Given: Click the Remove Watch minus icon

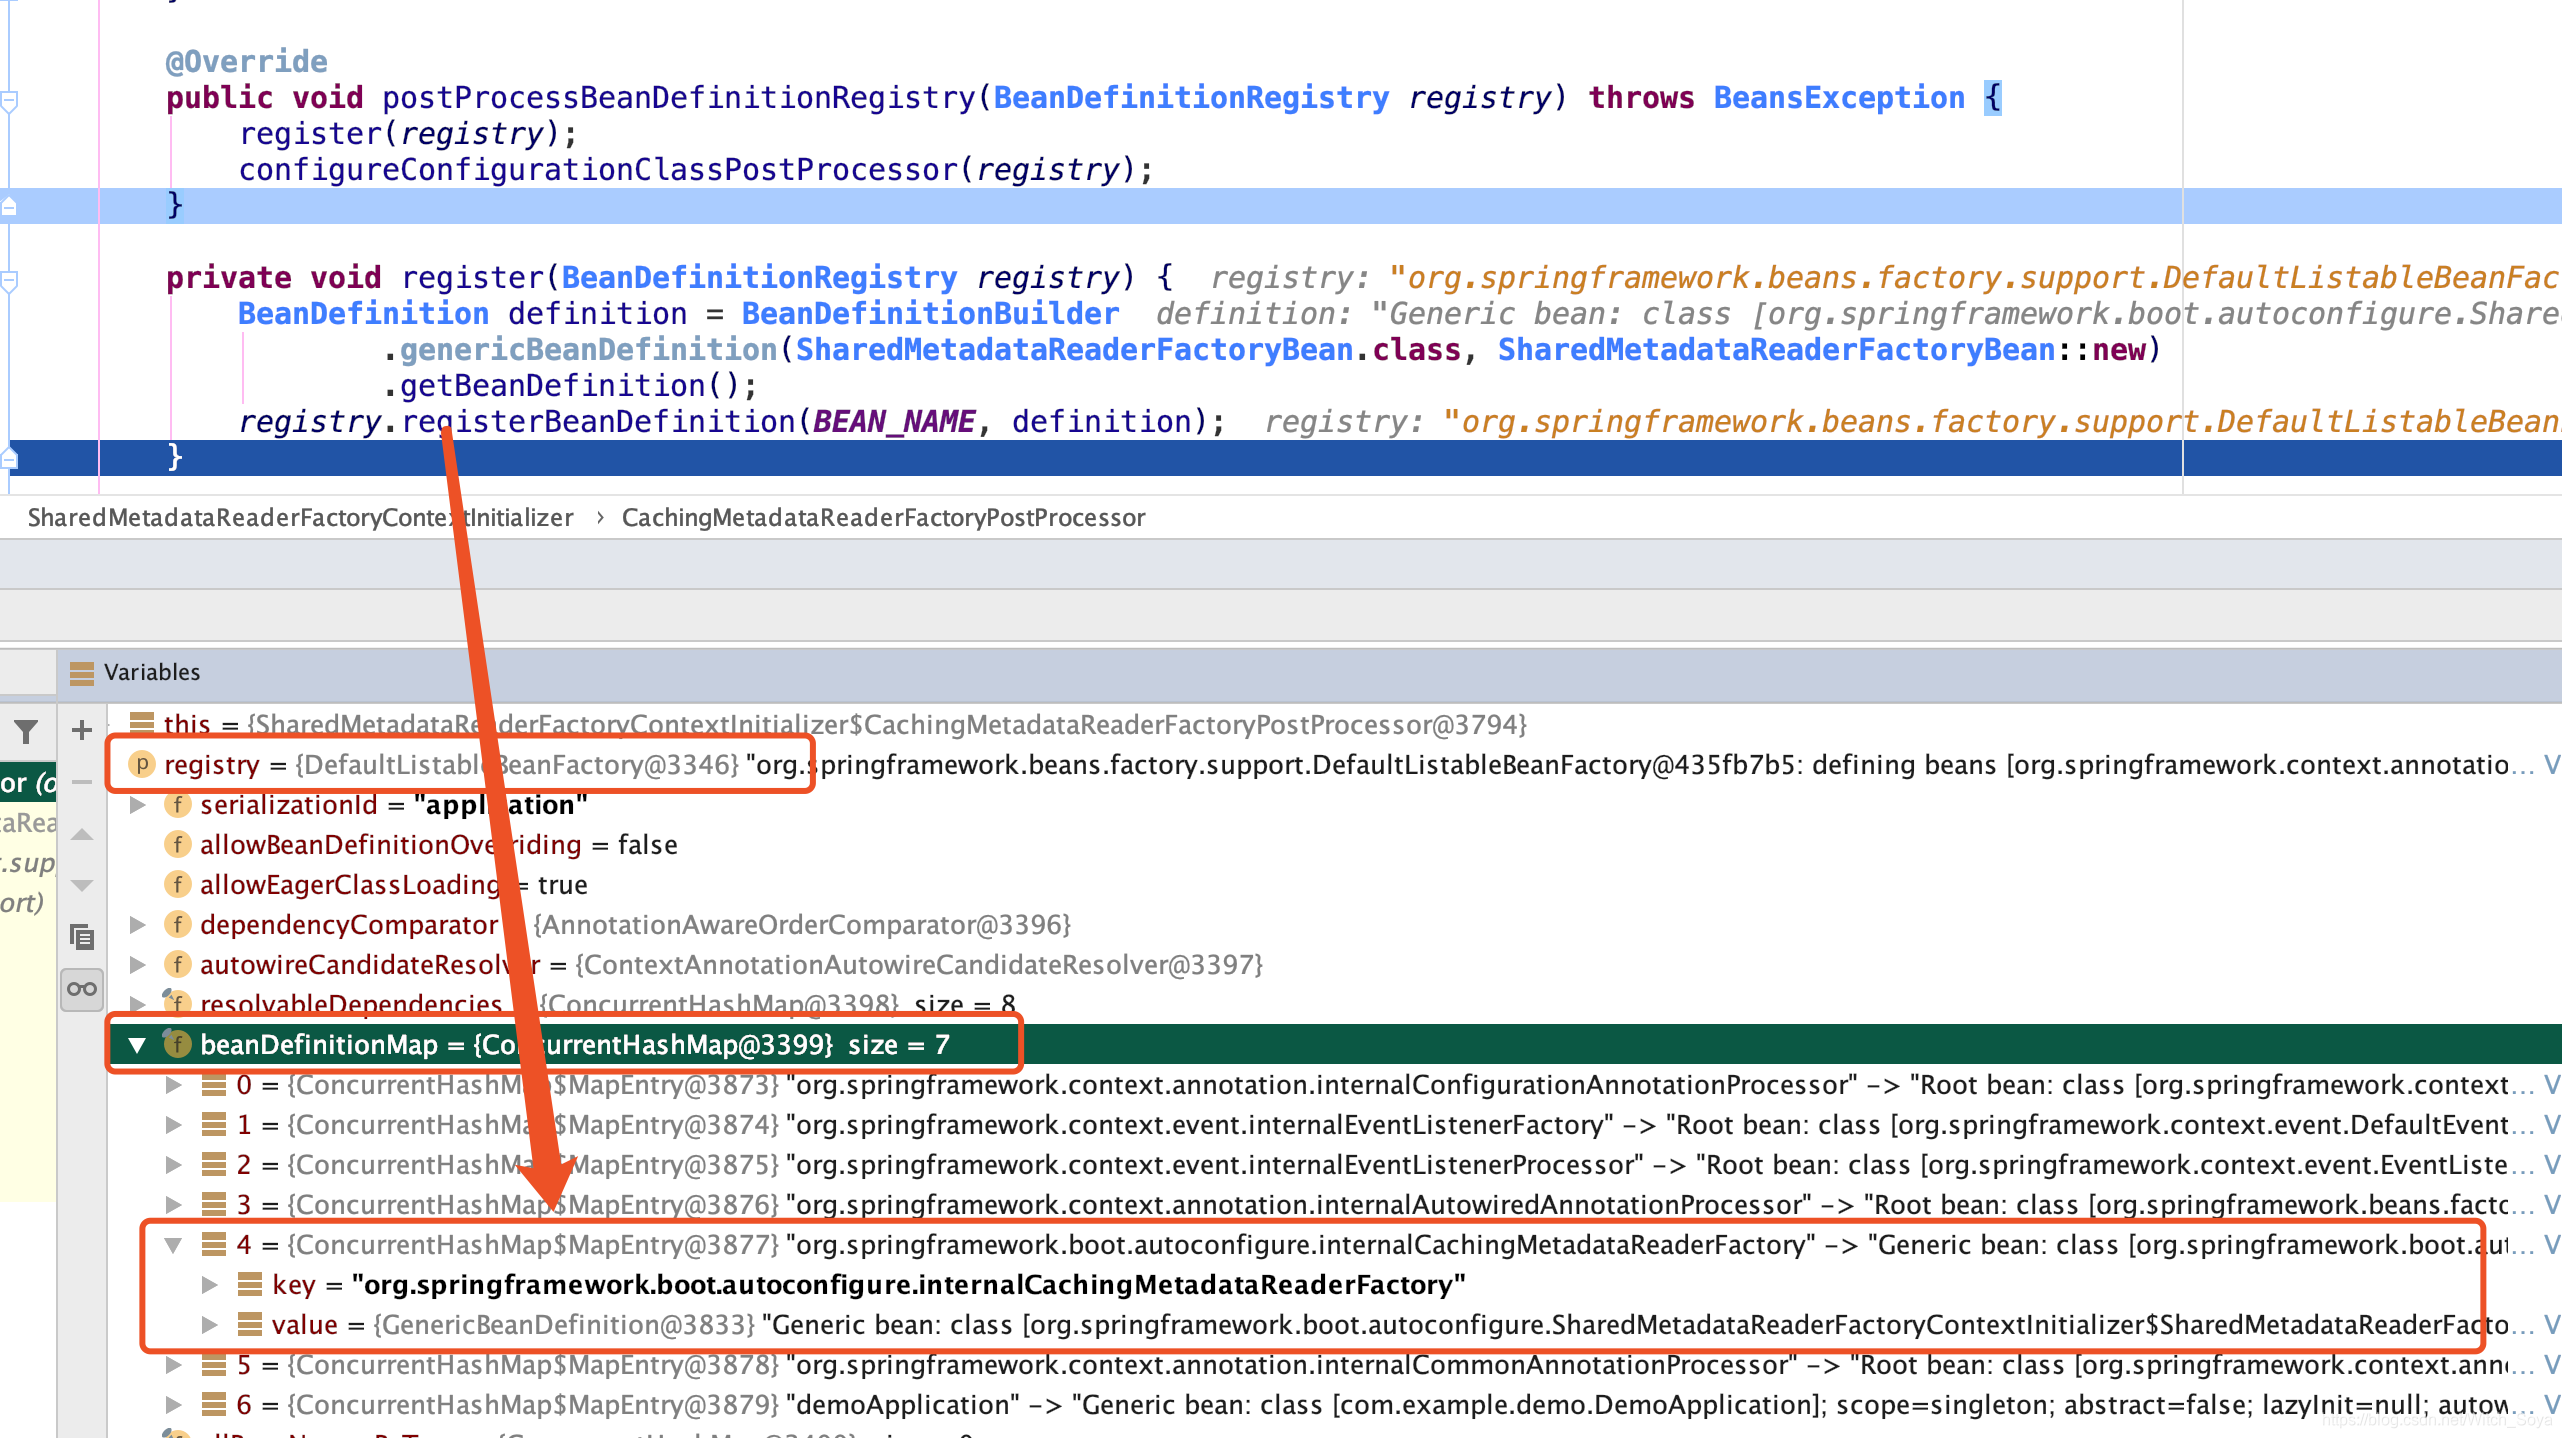Looking at the screenshot, I should pyautogui.click(x=82, y=782).
